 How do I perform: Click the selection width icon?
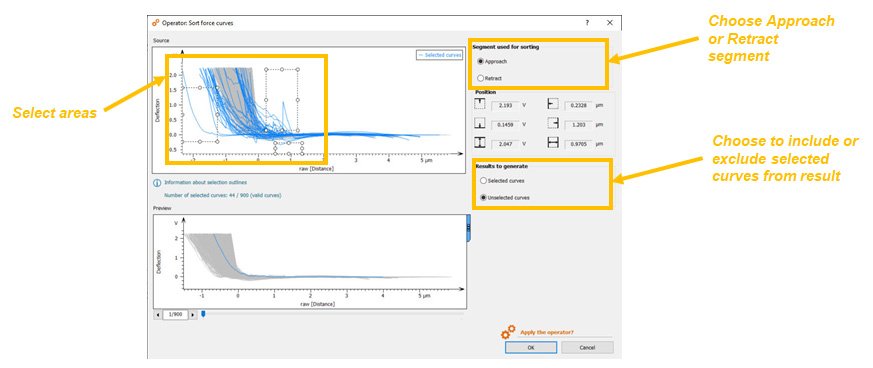point(553,143)
